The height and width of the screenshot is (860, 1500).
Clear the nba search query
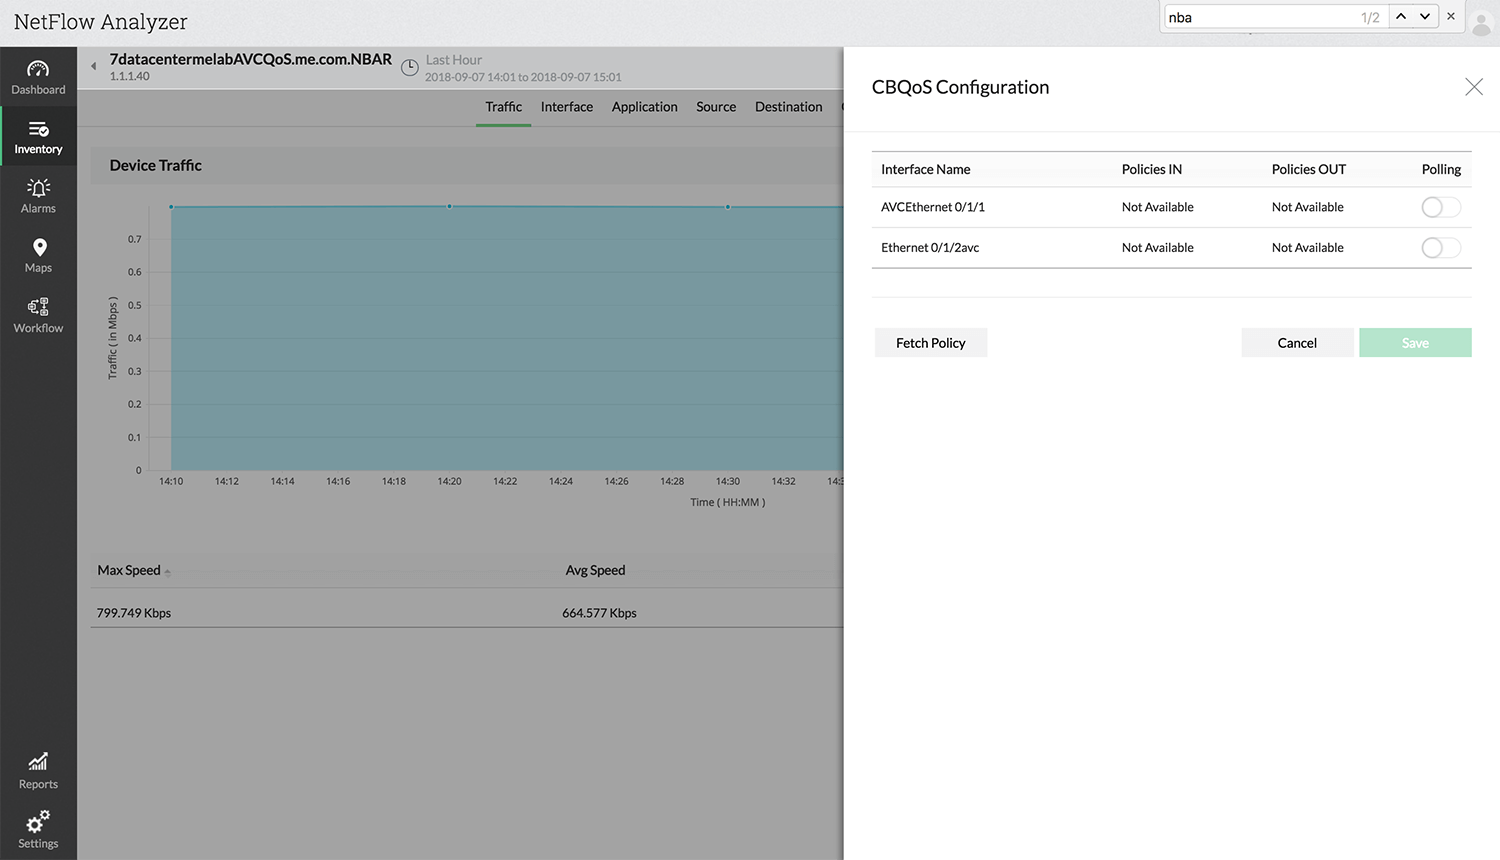[1451, 16]
